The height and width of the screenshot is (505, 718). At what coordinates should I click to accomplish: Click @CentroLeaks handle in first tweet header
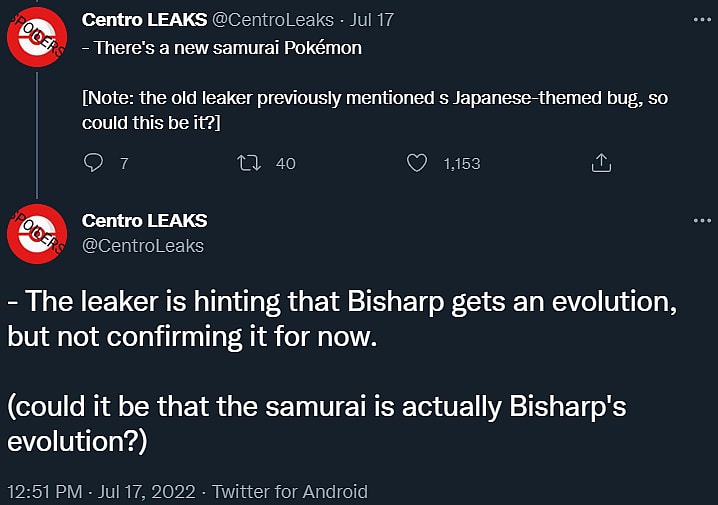[x=273, y=19]
